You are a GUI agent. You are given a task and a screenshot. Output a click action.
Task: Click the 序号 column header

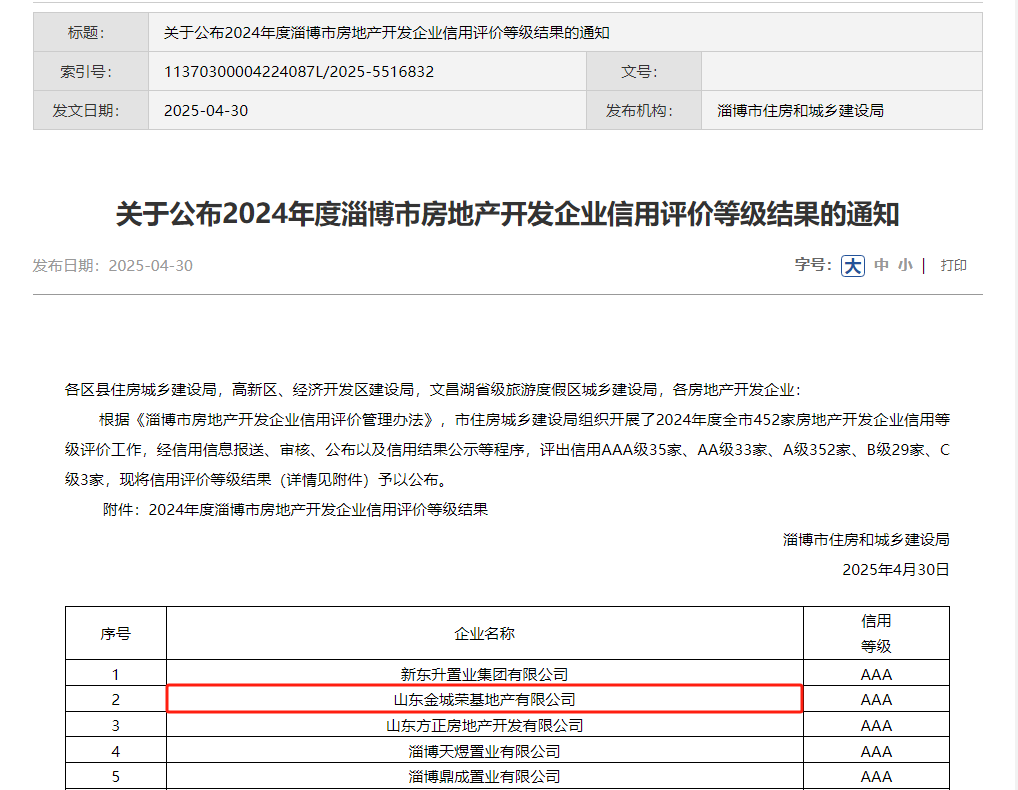(115, 633)
